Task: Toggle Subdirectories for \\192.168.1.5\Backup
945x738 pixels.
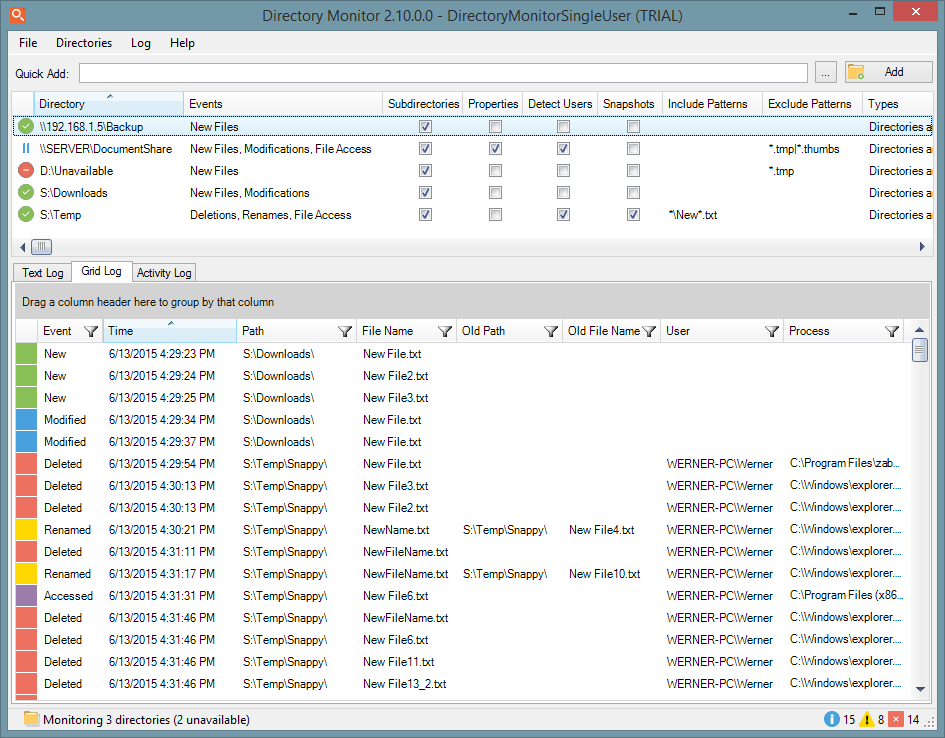Action: pos(425,127)
